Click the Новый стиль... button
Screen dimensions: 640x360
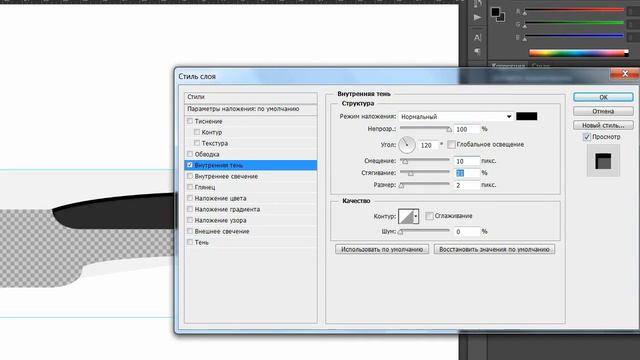tap(603, 125)
